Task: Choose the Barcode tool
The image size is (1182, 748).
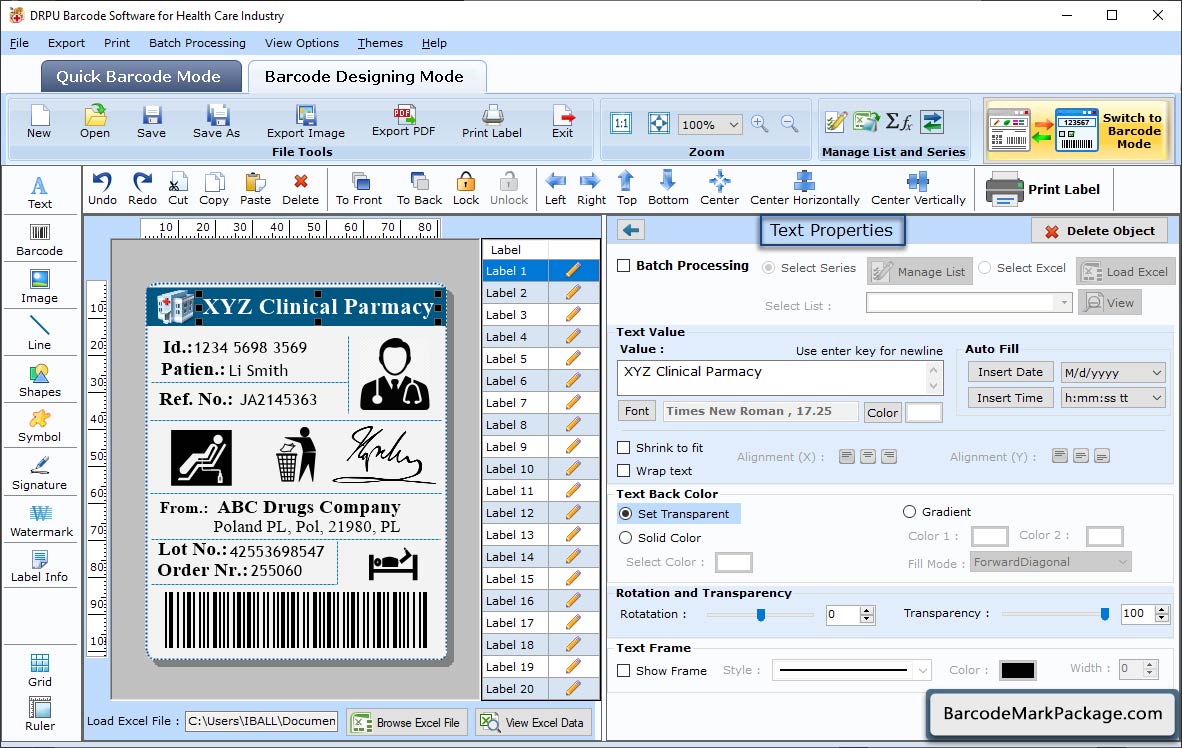Action: (40, 240)
